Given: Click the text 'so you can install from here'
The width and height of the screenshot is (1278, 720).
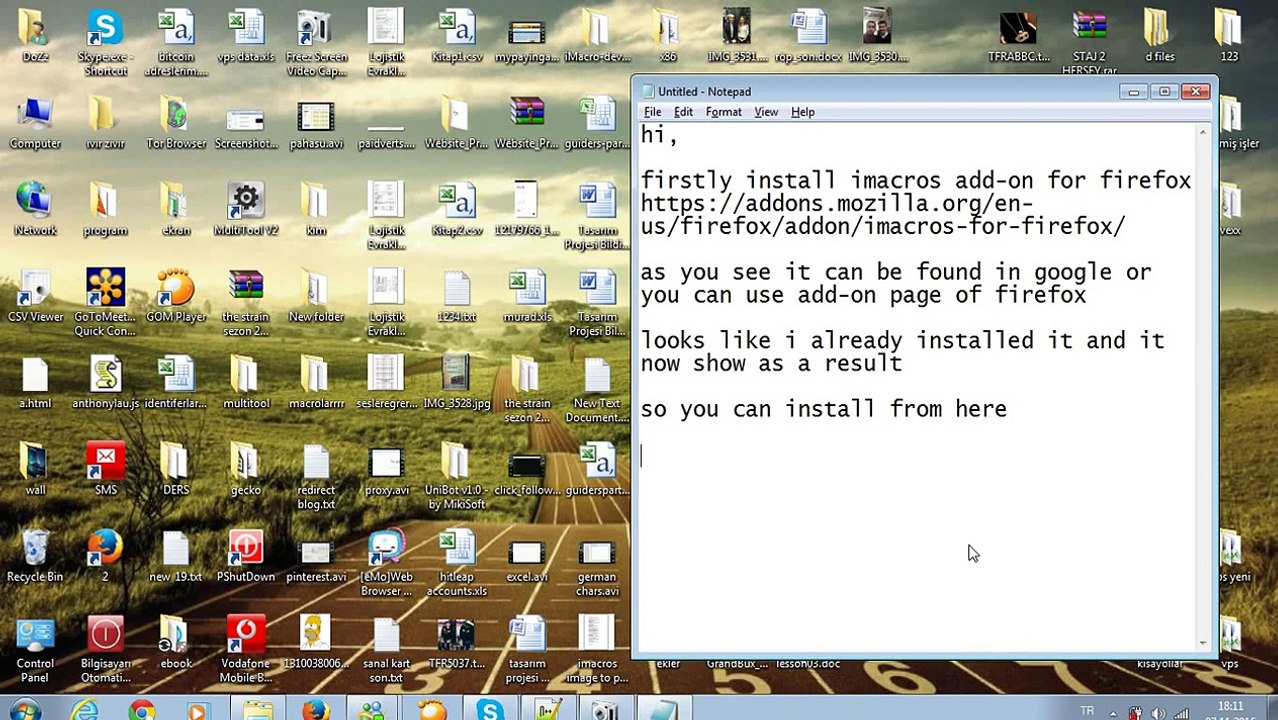Looking at the screenshot, I should pos(823,409).
